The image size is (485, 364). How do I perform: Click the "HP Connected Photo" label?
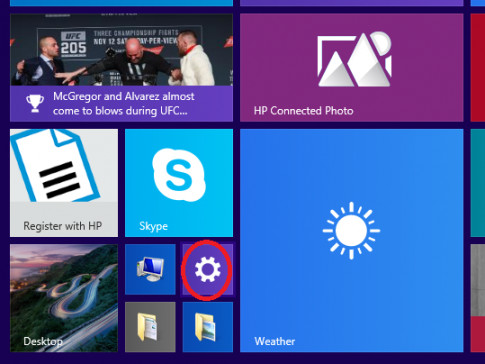tap(303, 111)
